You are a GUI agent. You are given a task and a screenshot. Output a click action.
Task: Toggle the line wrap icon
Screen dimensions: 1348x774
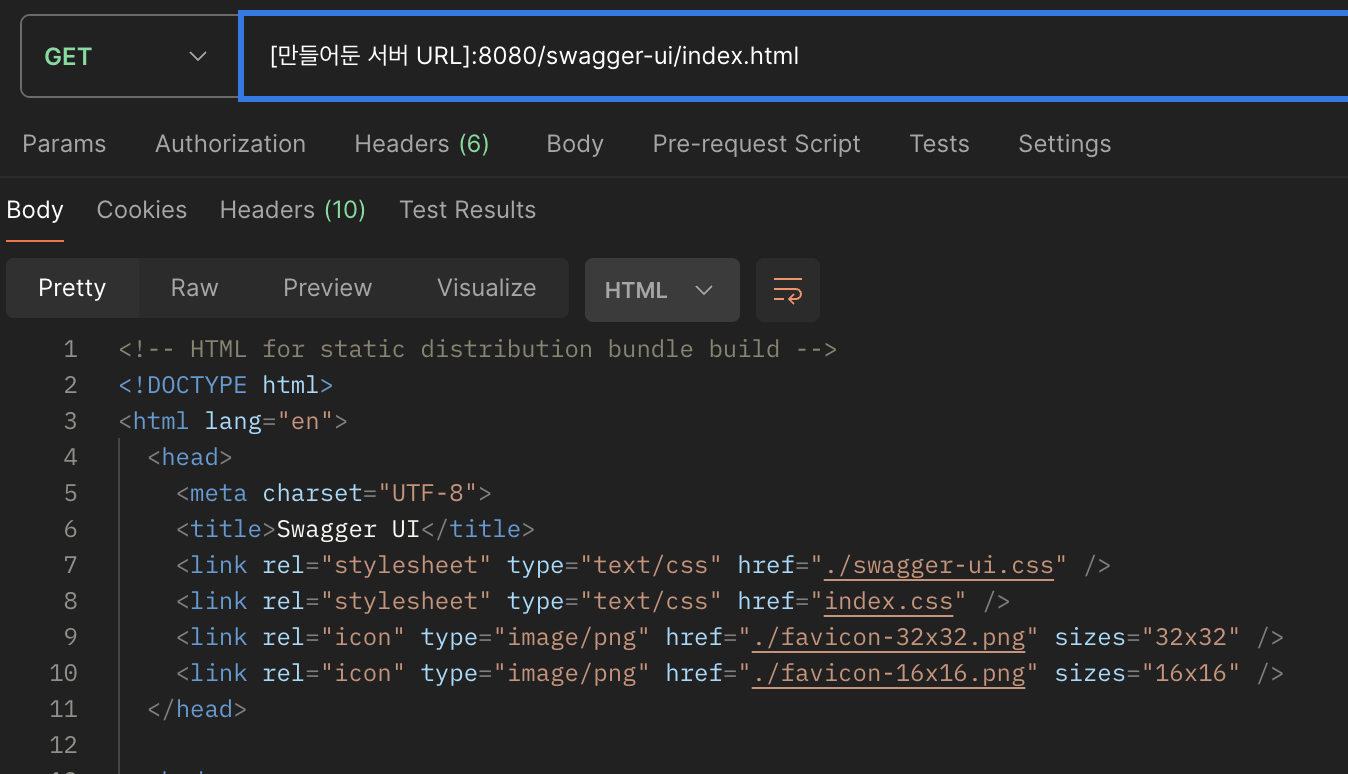788,290
